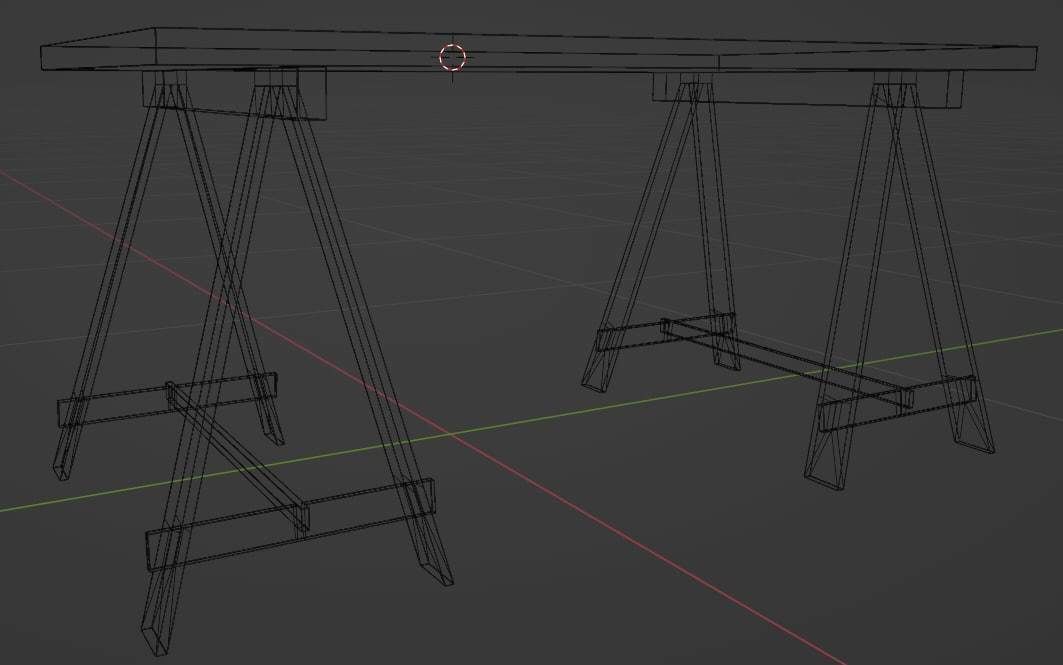Select the front crossbar of the left trestle

coord(289,525)
